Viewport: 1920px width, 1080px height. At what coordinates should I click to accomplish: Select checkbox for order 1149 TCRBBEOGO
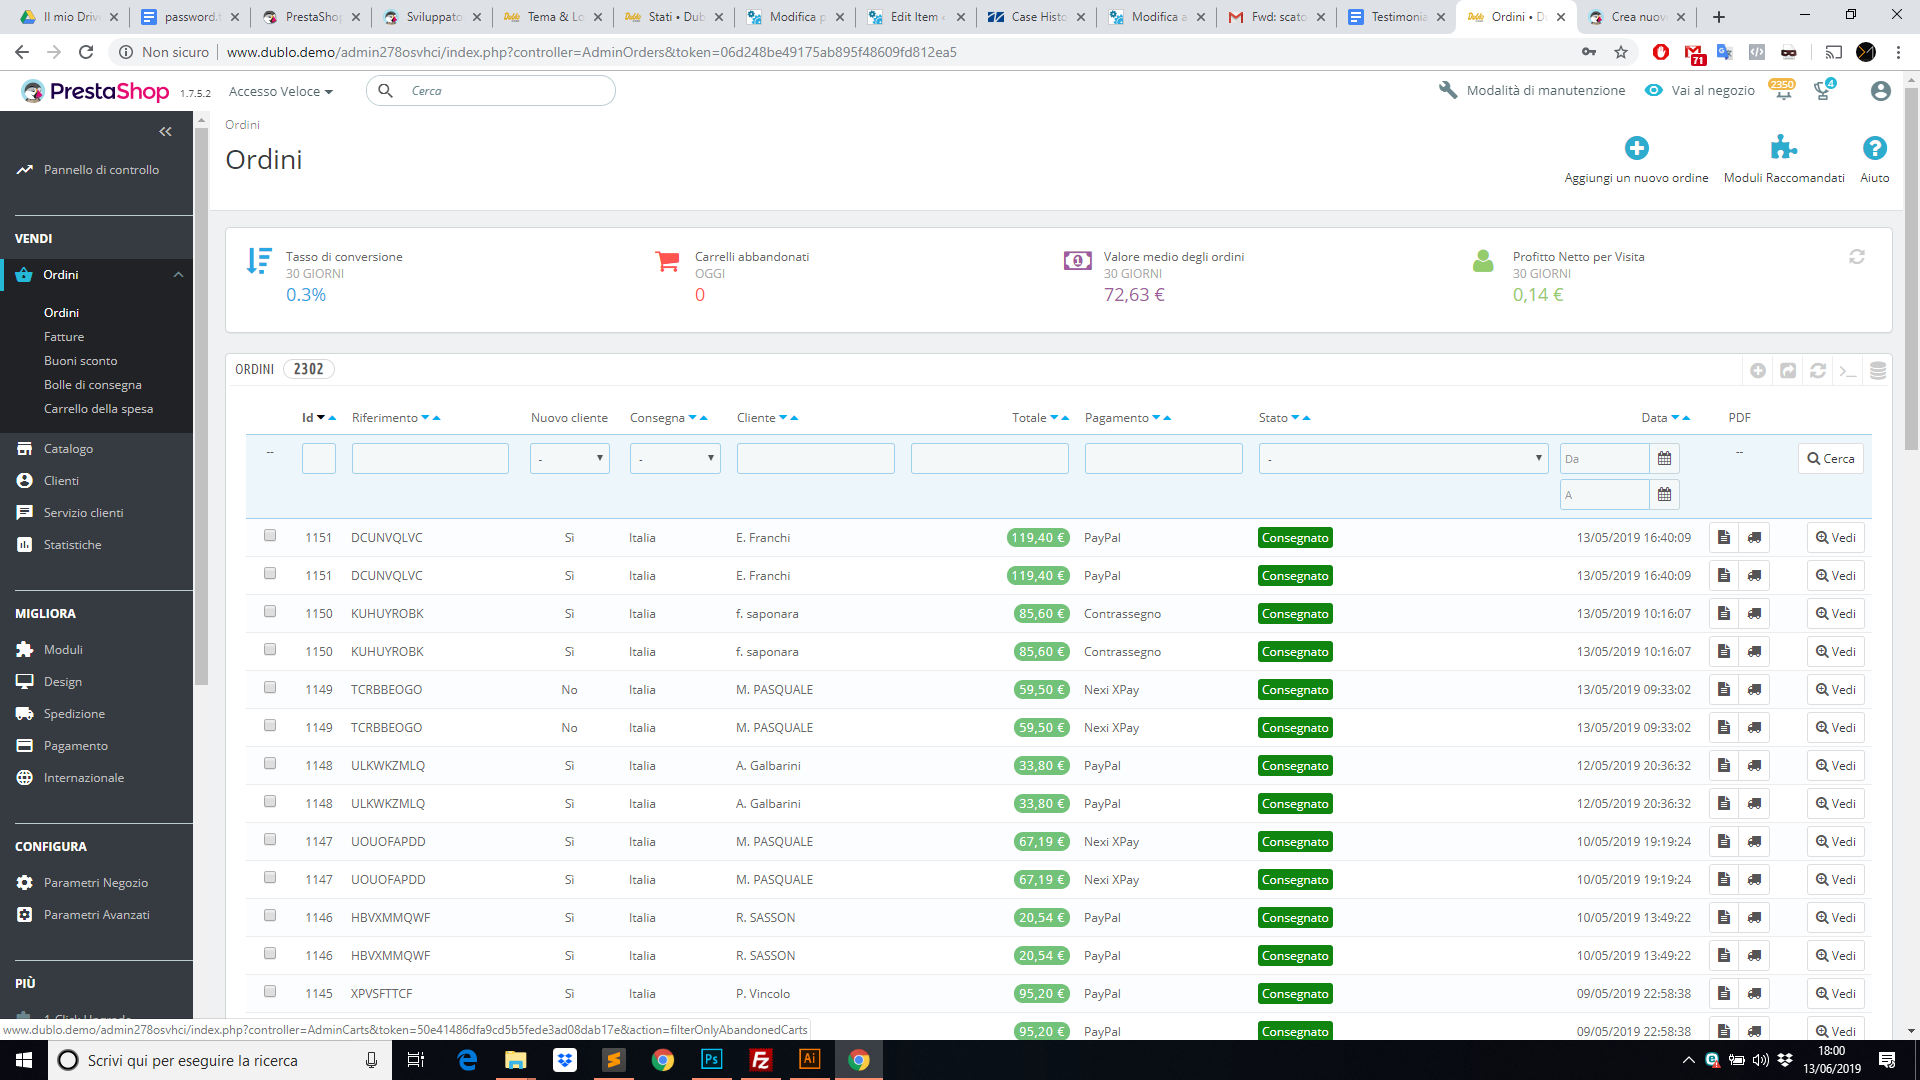(x=270, y=688)
